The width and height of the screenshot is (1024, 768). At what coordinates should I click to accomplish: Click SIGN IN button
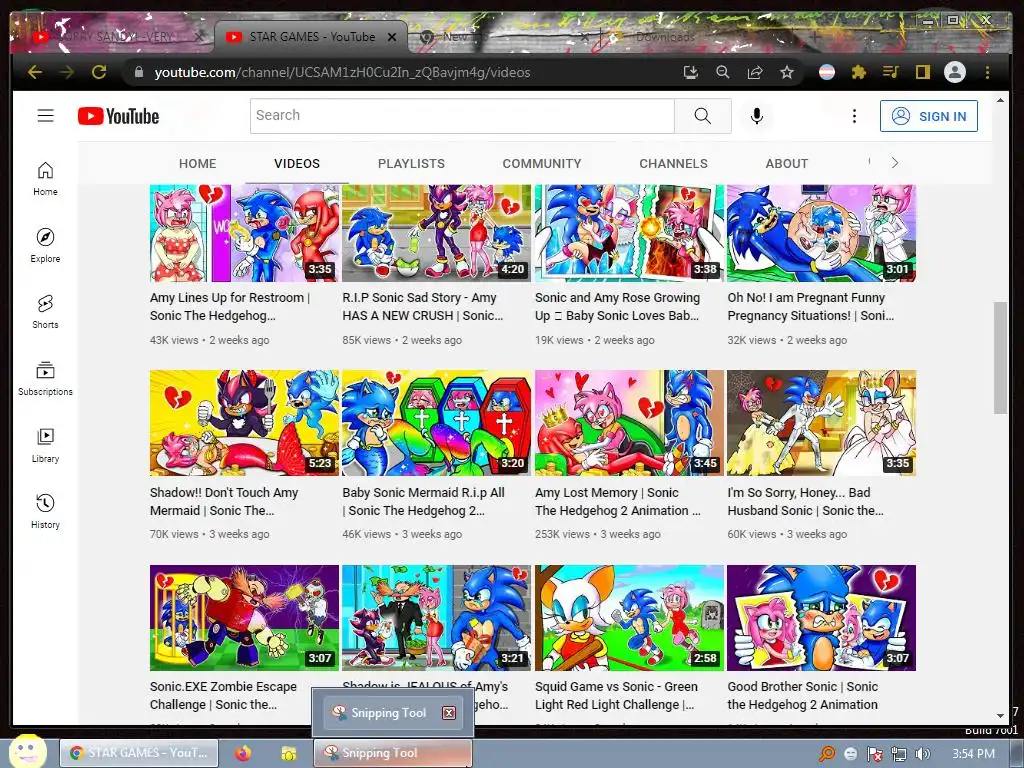click(928, 116)
